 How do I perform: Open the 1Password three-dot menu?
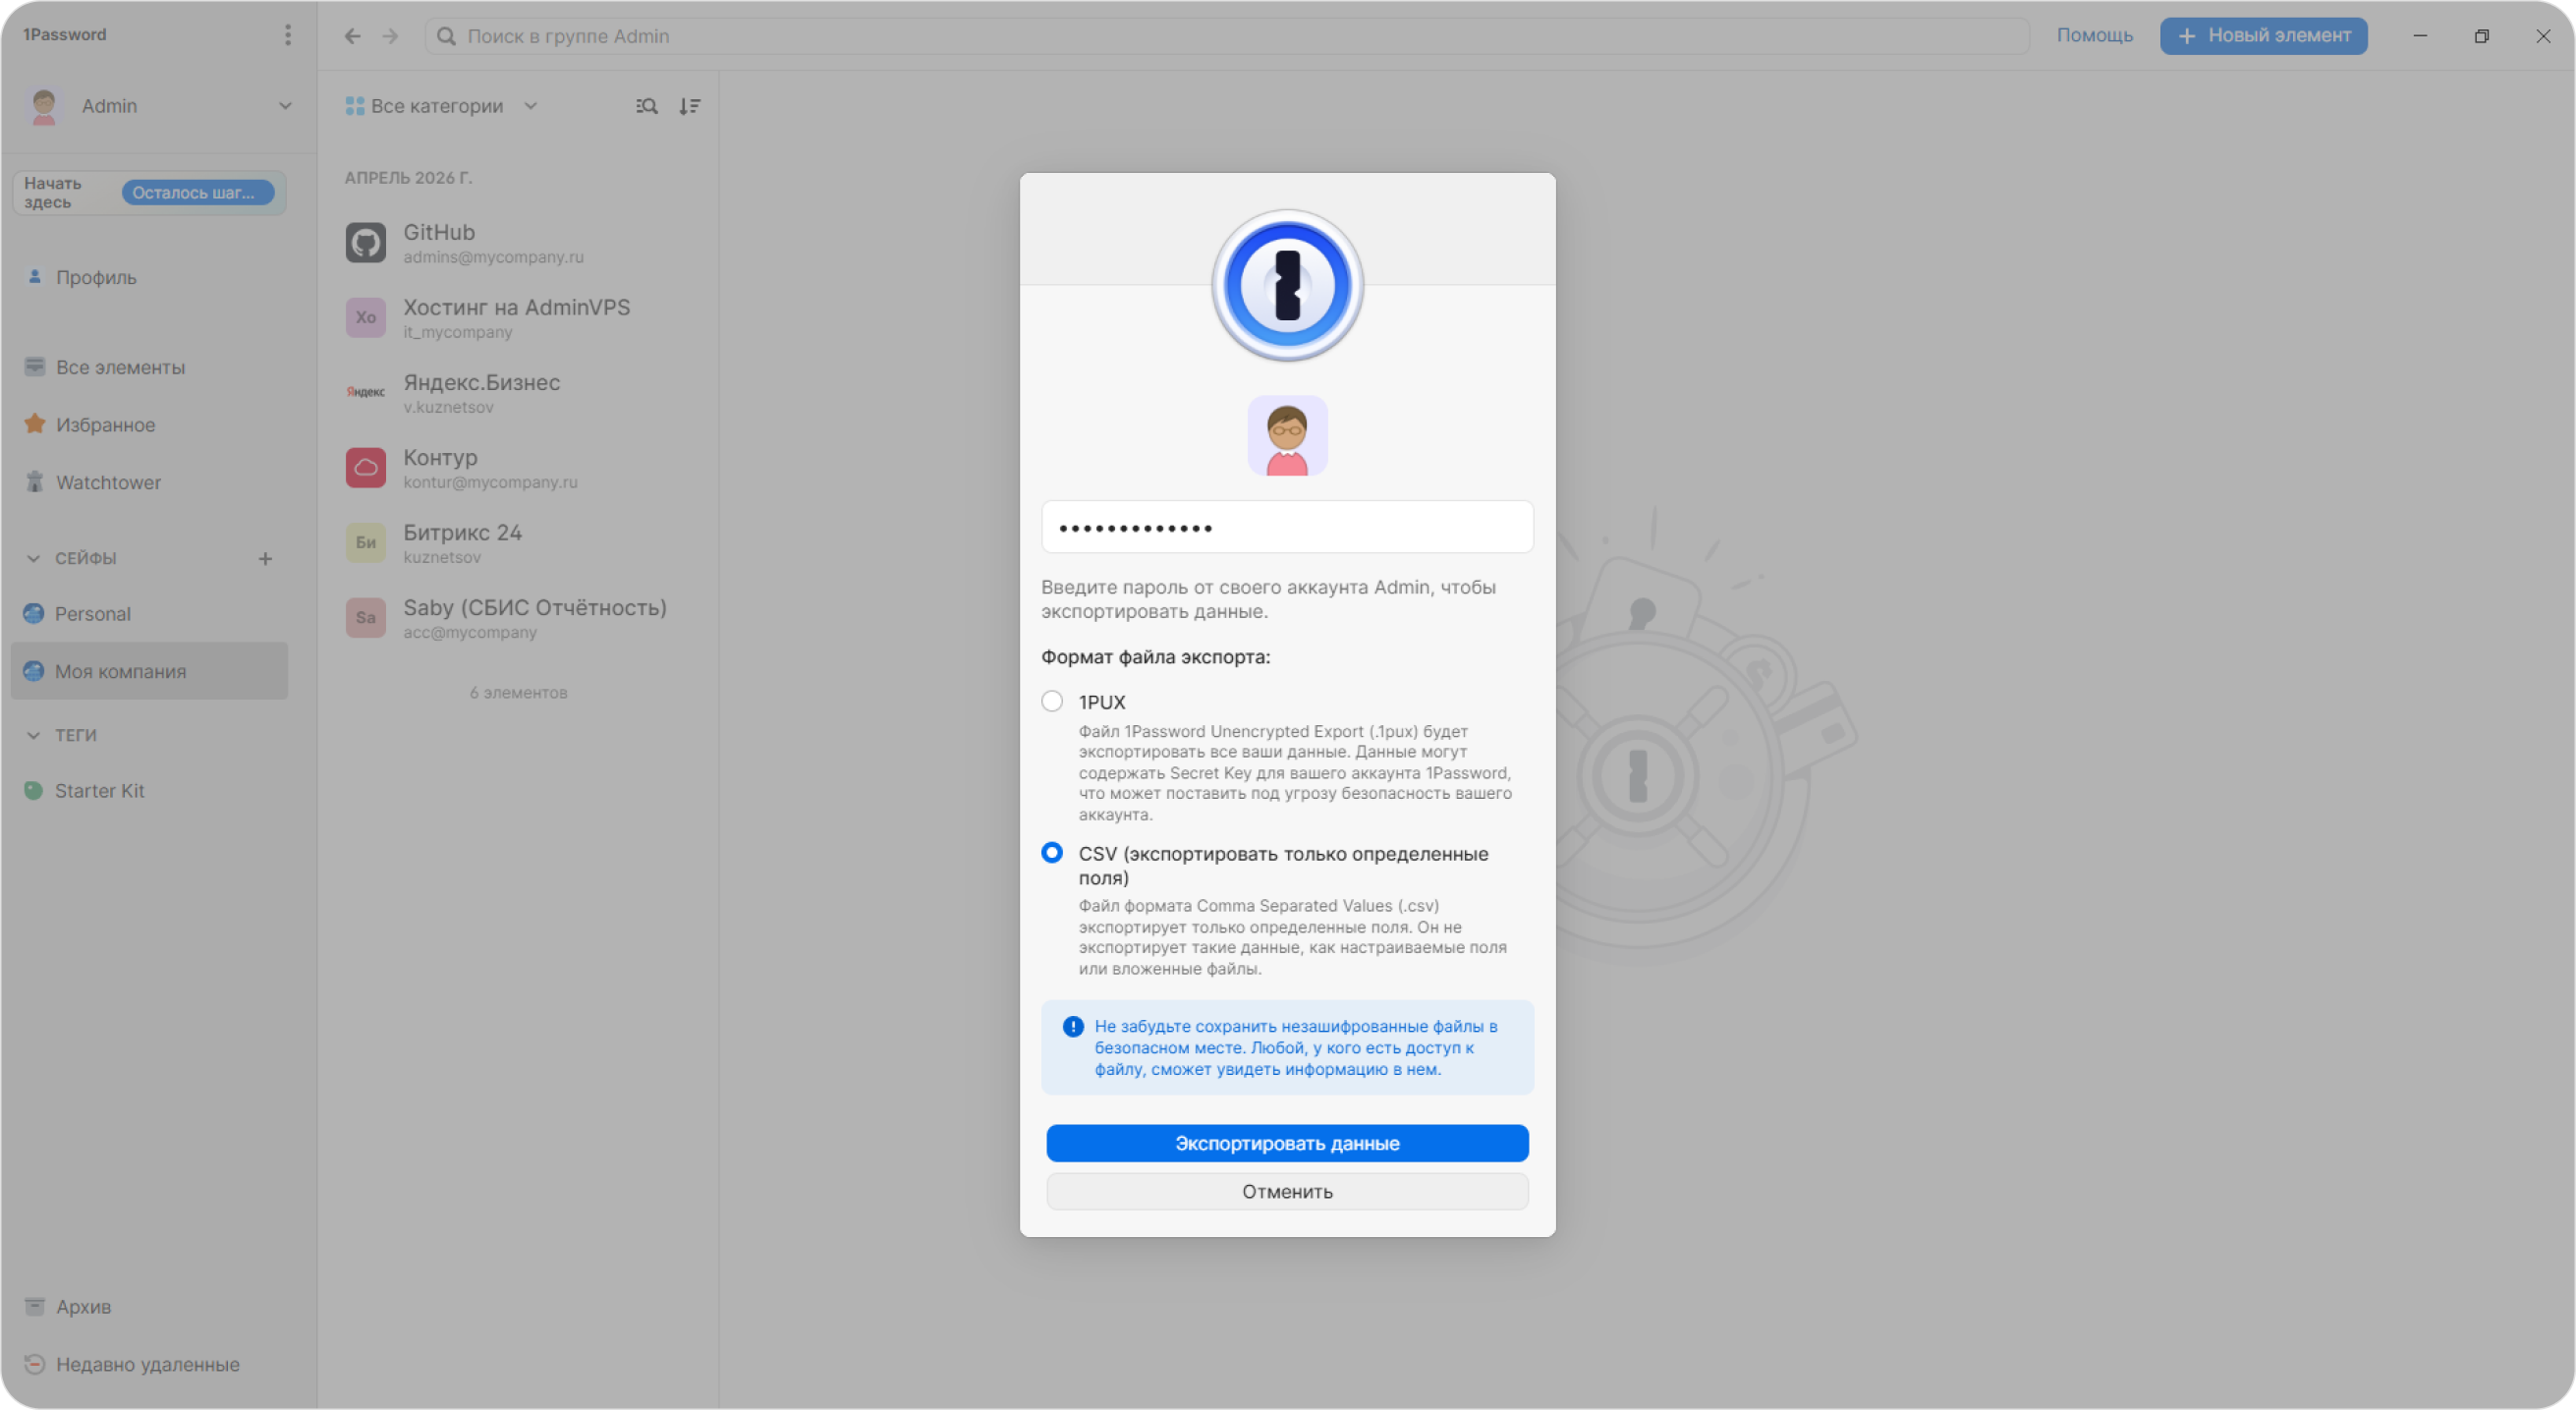(288, 35)
